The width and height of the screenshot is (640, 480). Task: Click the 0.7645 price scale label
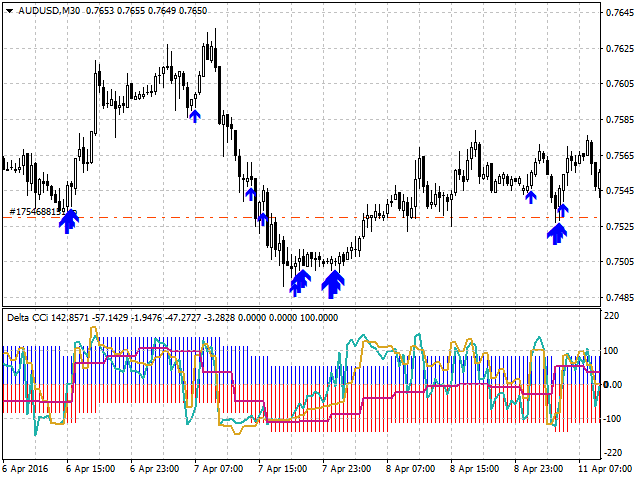coord(618,12)
